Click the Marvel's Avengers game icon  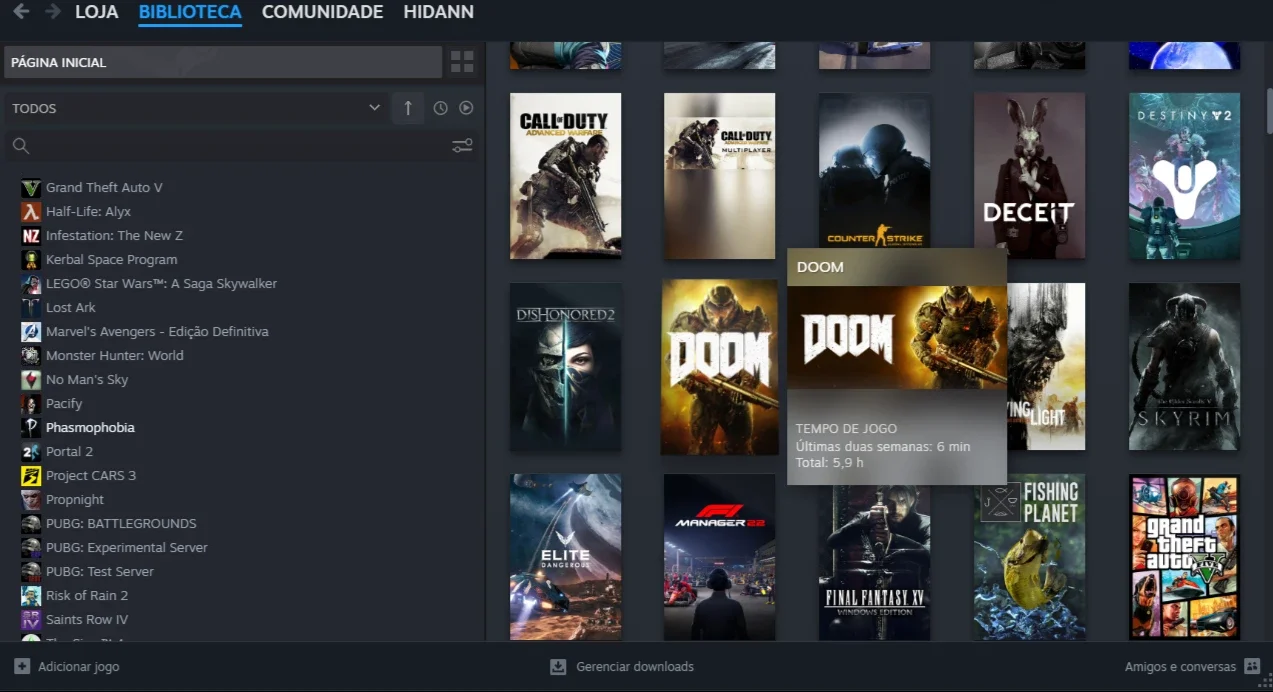(31, 331)
